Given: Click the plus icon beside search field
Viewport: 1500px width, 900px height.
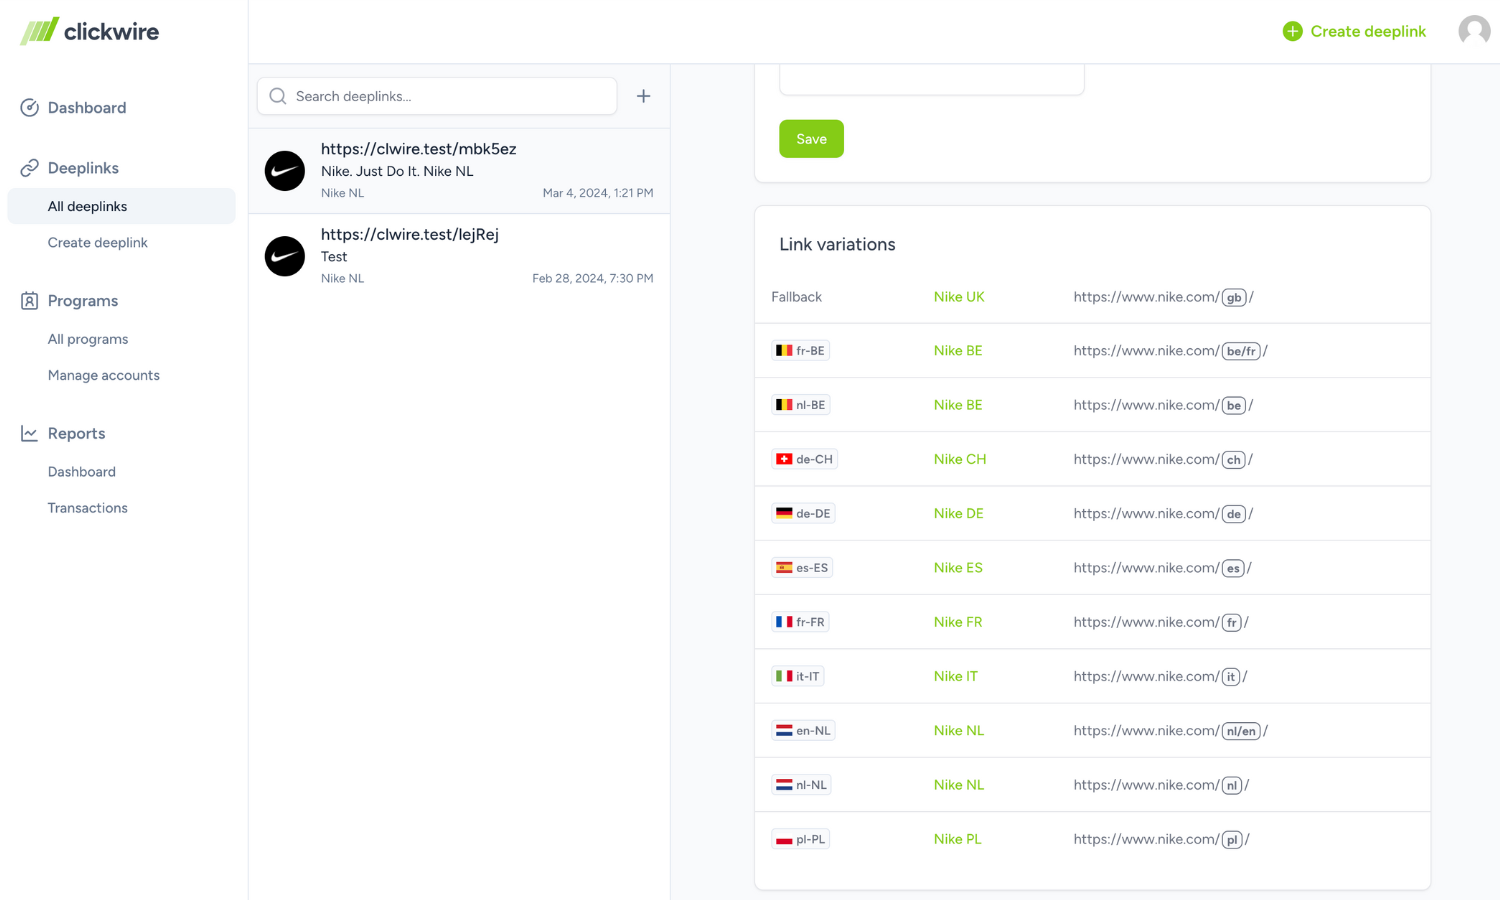Looking at the screenshot, I should coord(644,96).
